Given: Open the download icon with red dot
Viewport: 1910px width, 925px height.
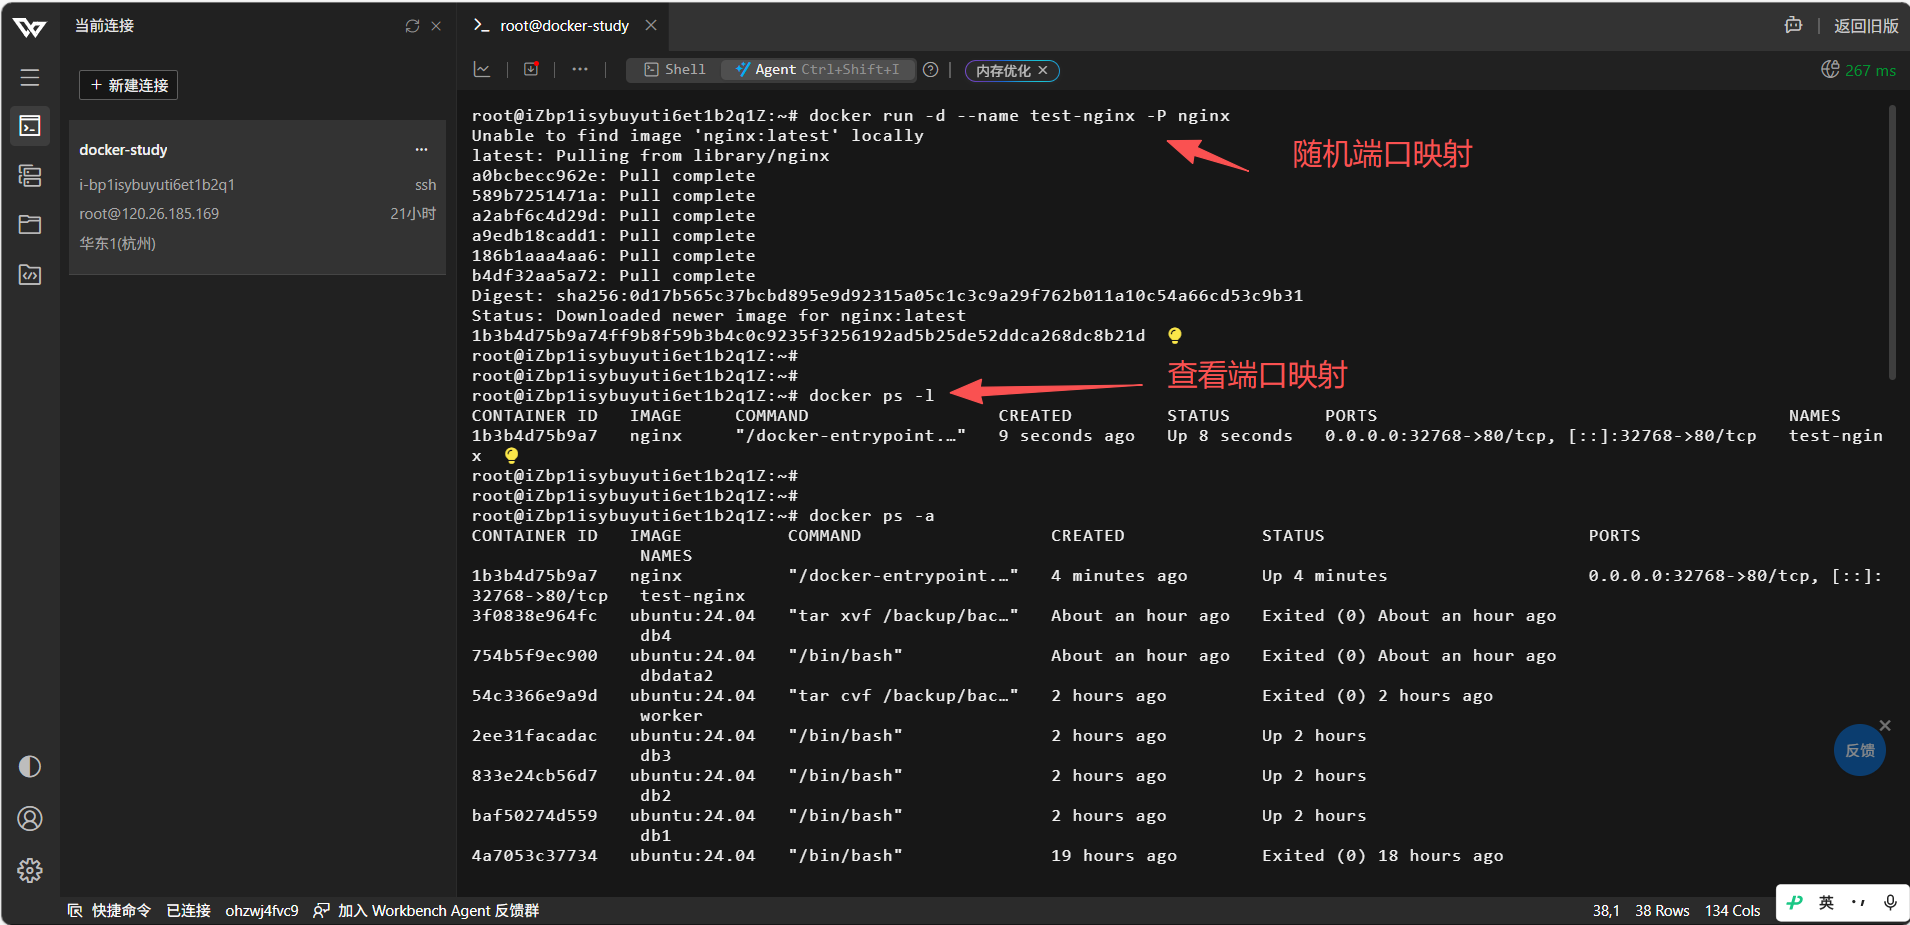Looking at the screenshot, I should pos(531,69).
